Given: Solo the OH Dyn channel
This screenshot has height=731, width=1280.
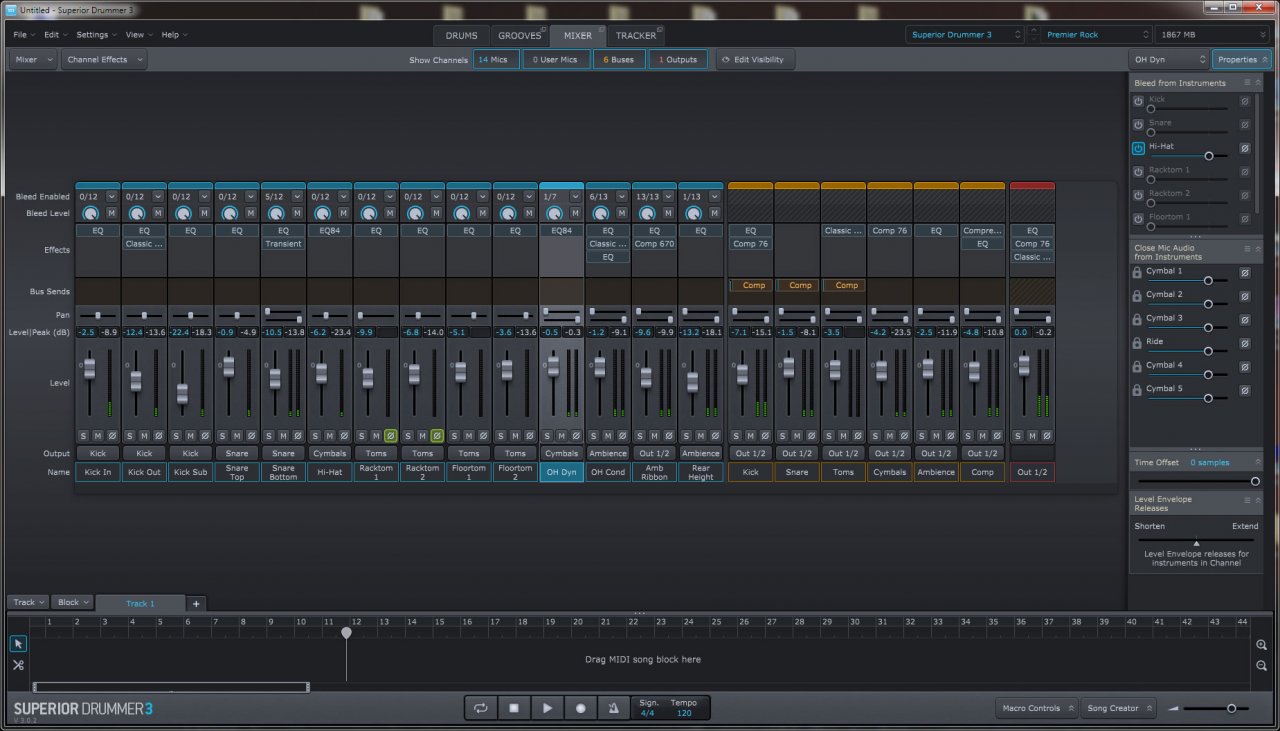Looking at the screenshot, I should click(x=546, y=436).
